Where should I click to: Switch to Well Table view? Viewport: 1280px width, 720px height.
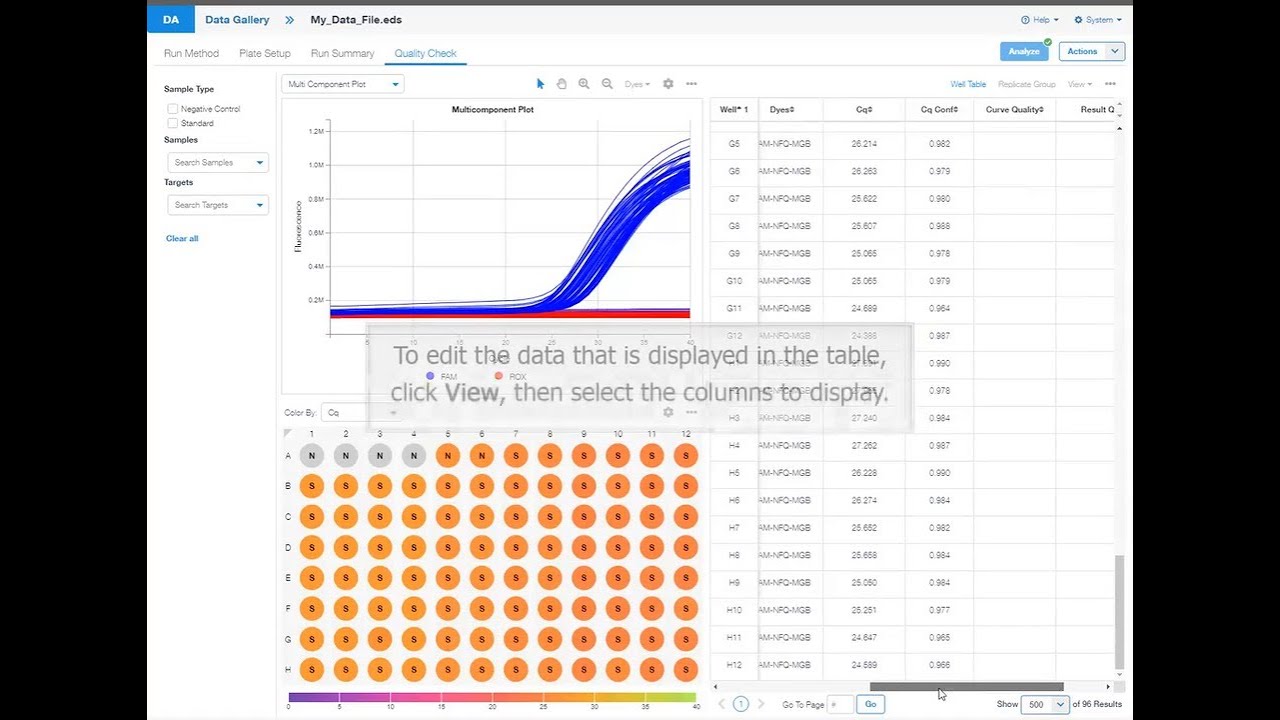click(968, 84)
